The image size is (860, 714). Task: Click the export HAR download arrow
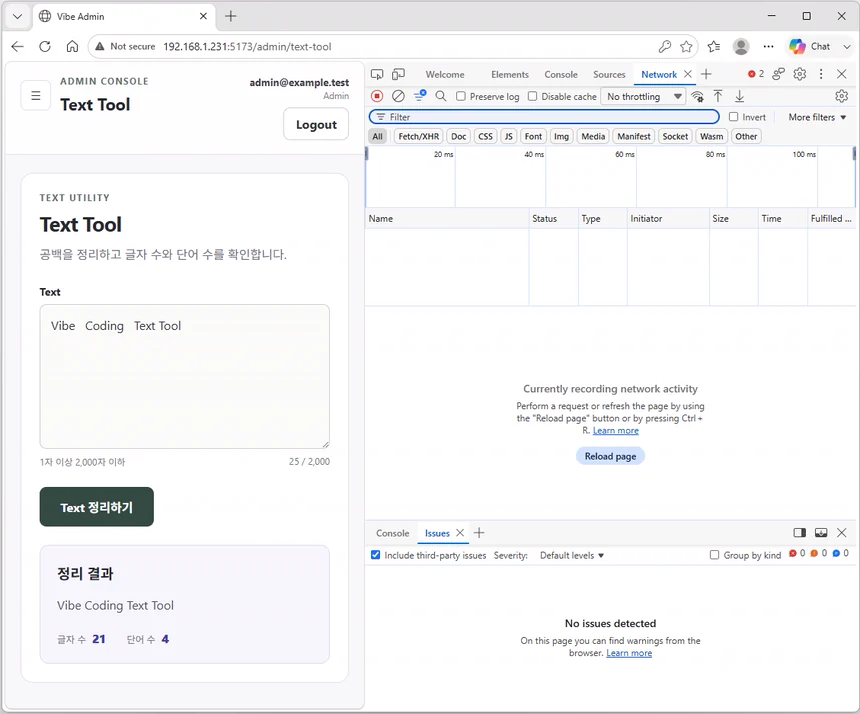point(739,97)
